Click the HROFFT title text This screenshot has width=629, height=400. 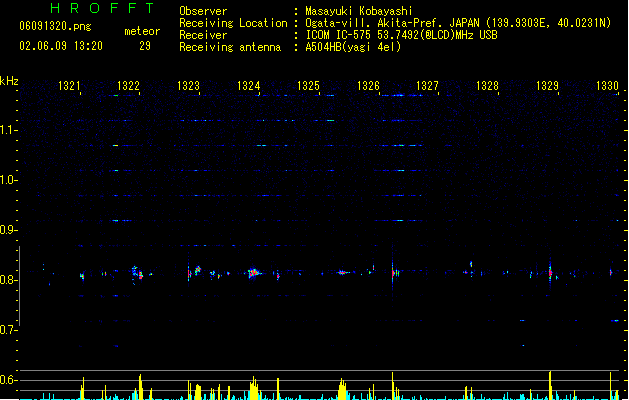click(102, 8)
